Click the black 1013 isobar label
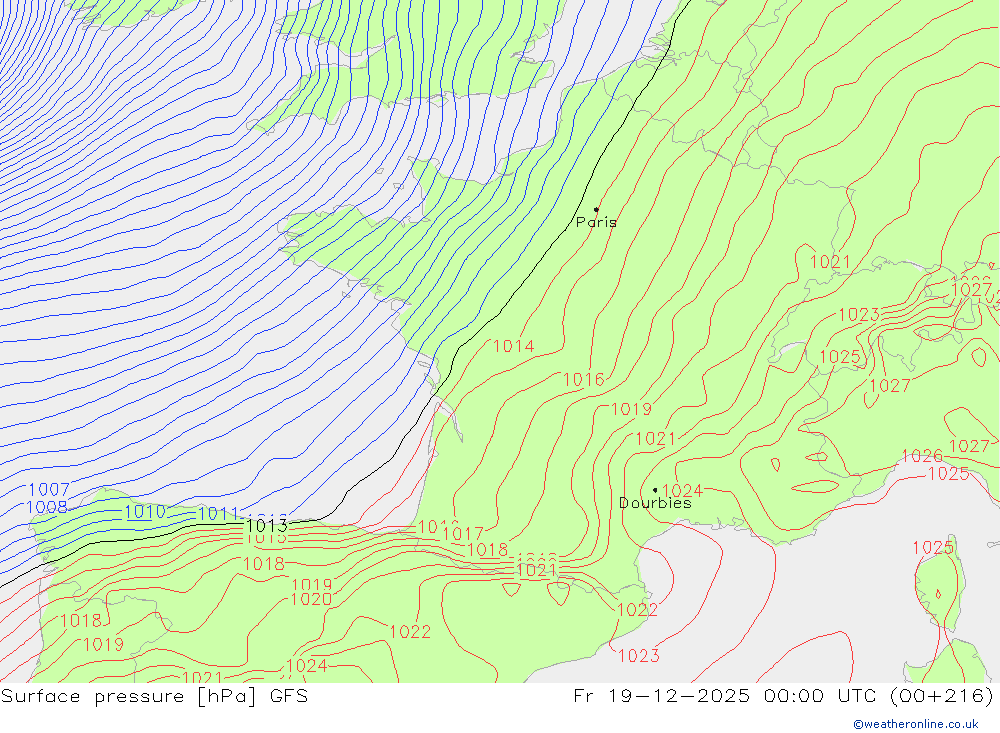Screen dimensions: 1000x733 pyautogui.click(x=267, y=526)
